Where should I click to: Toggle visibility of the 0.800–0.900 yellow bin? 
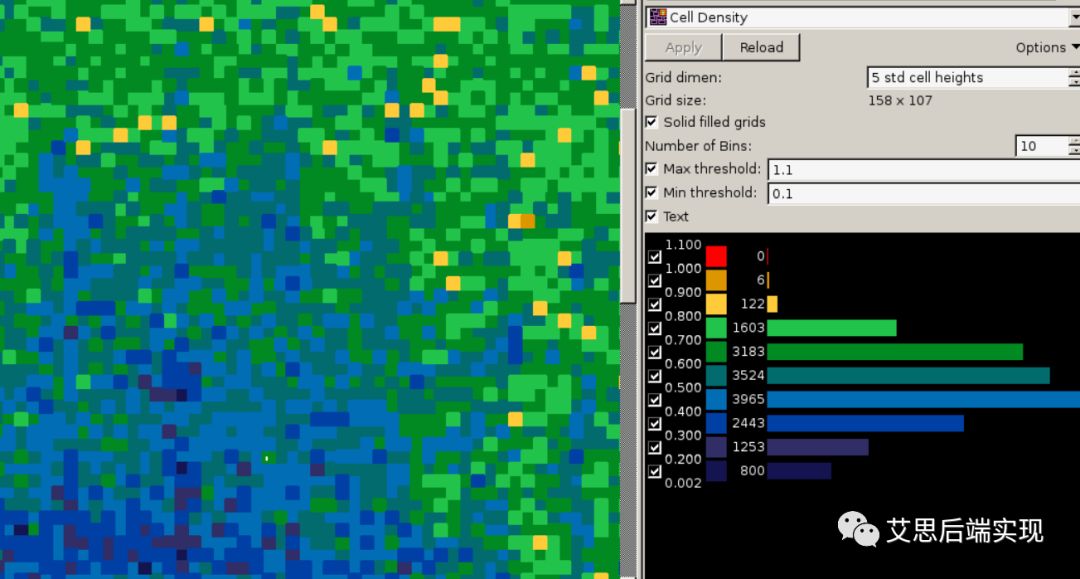655,304
